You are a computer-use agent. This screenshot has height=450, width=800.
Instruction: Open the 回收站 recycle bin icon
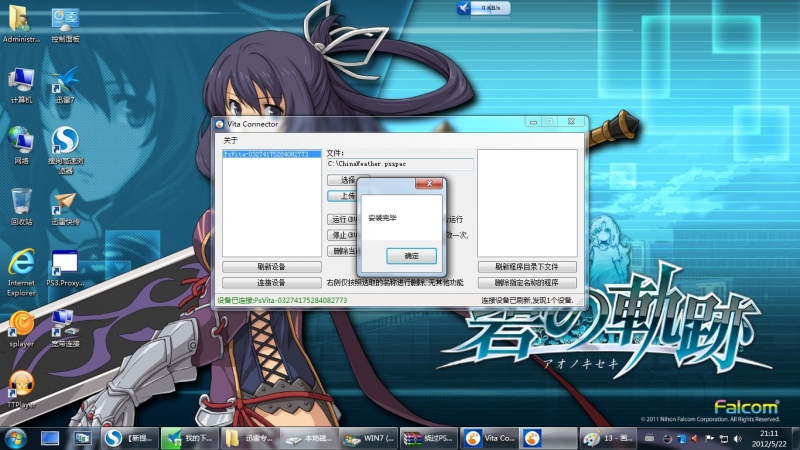coord(21,207)
